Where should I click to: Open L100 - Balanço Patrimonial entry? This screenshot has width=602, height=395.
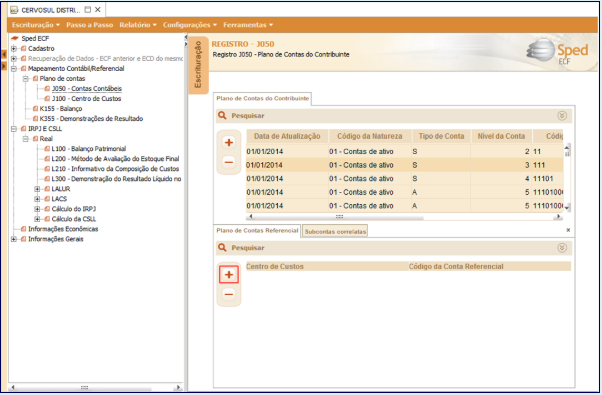[89, 149]
